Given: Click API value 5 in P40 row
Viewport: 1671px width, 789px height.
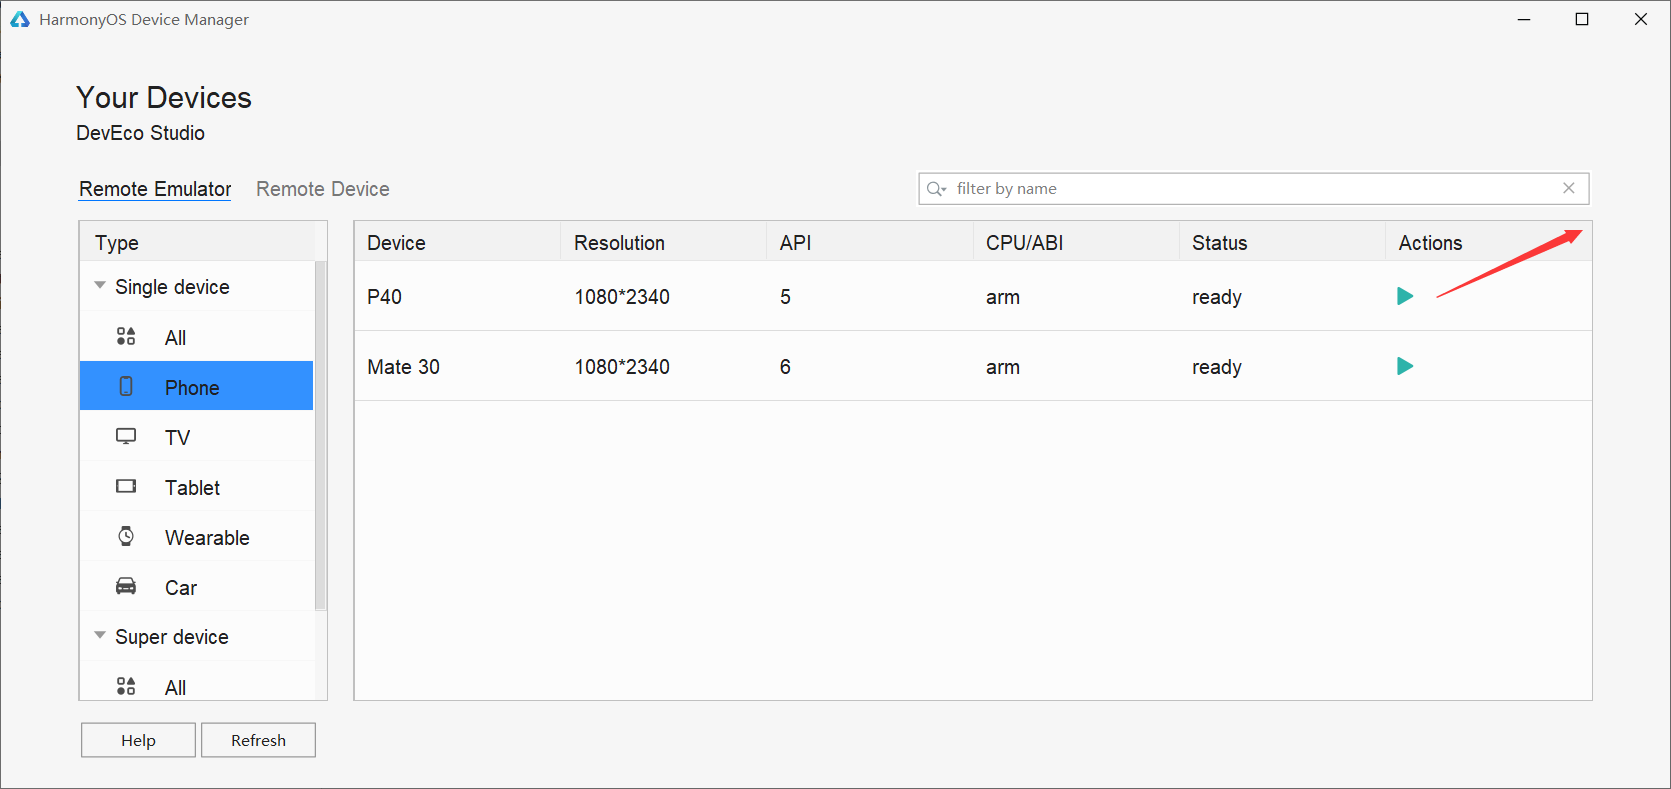Looking at the screenshot, I should click(x=786, y=297).
